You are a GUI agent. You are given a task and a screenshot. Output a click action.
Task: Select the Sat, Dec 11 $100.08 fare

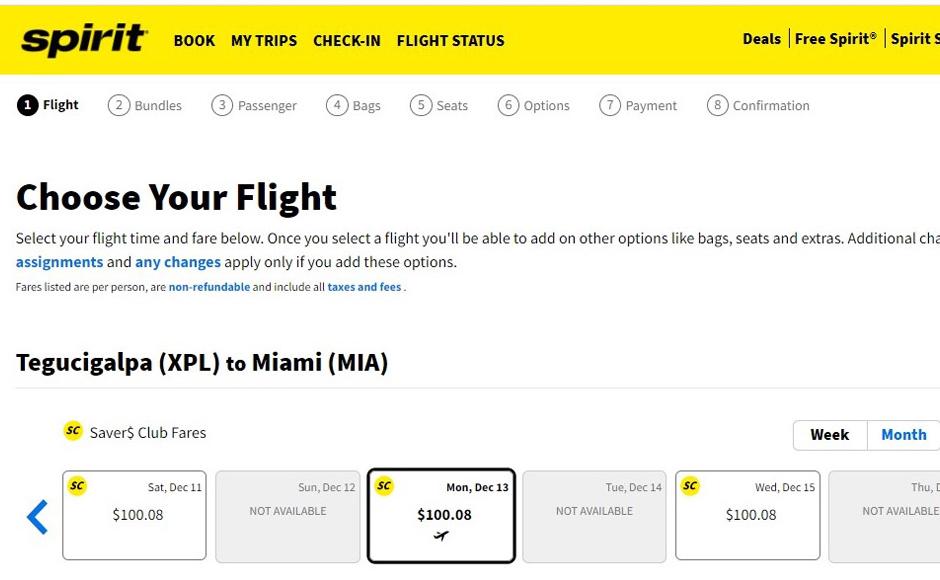click(x=135, y=516)
